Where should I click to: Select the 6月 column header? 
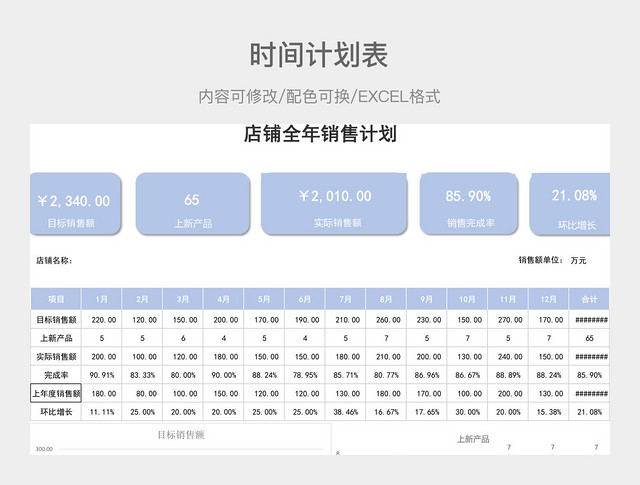304,299
